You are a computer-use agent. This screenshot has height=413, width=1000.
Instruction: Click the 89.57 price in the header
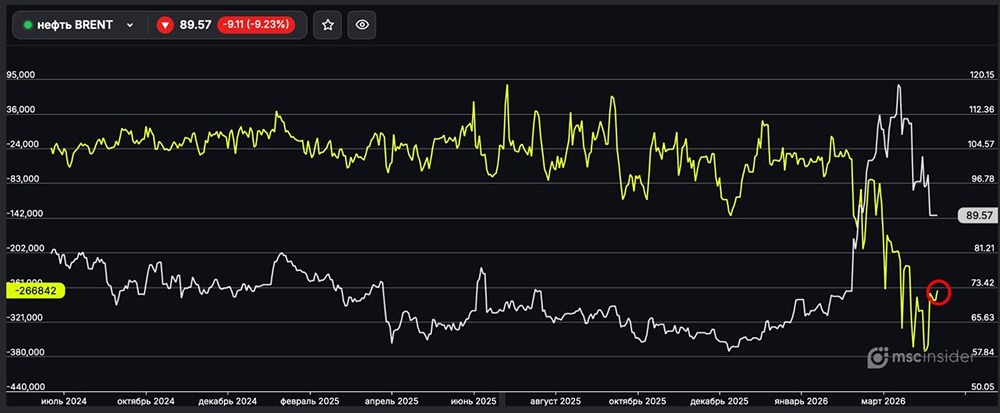tap(195, 25)
